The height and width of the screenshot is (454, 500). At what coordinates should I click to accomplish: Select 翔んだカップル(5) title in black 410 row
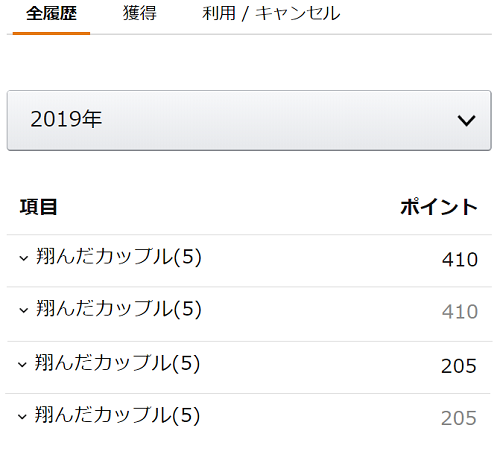(119, 257)
